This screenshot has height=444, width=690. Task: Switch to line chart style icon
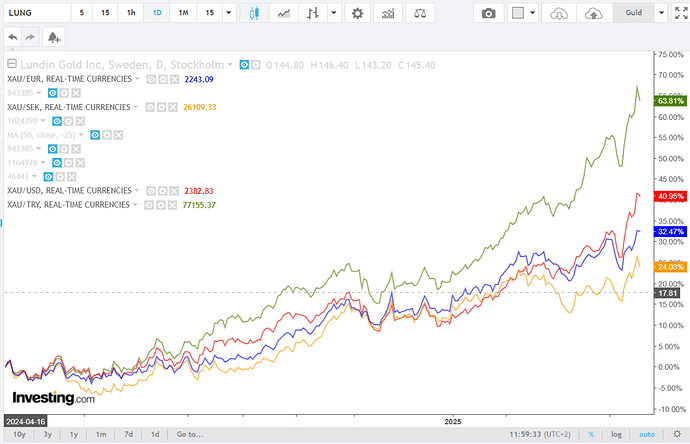(284, 13)
